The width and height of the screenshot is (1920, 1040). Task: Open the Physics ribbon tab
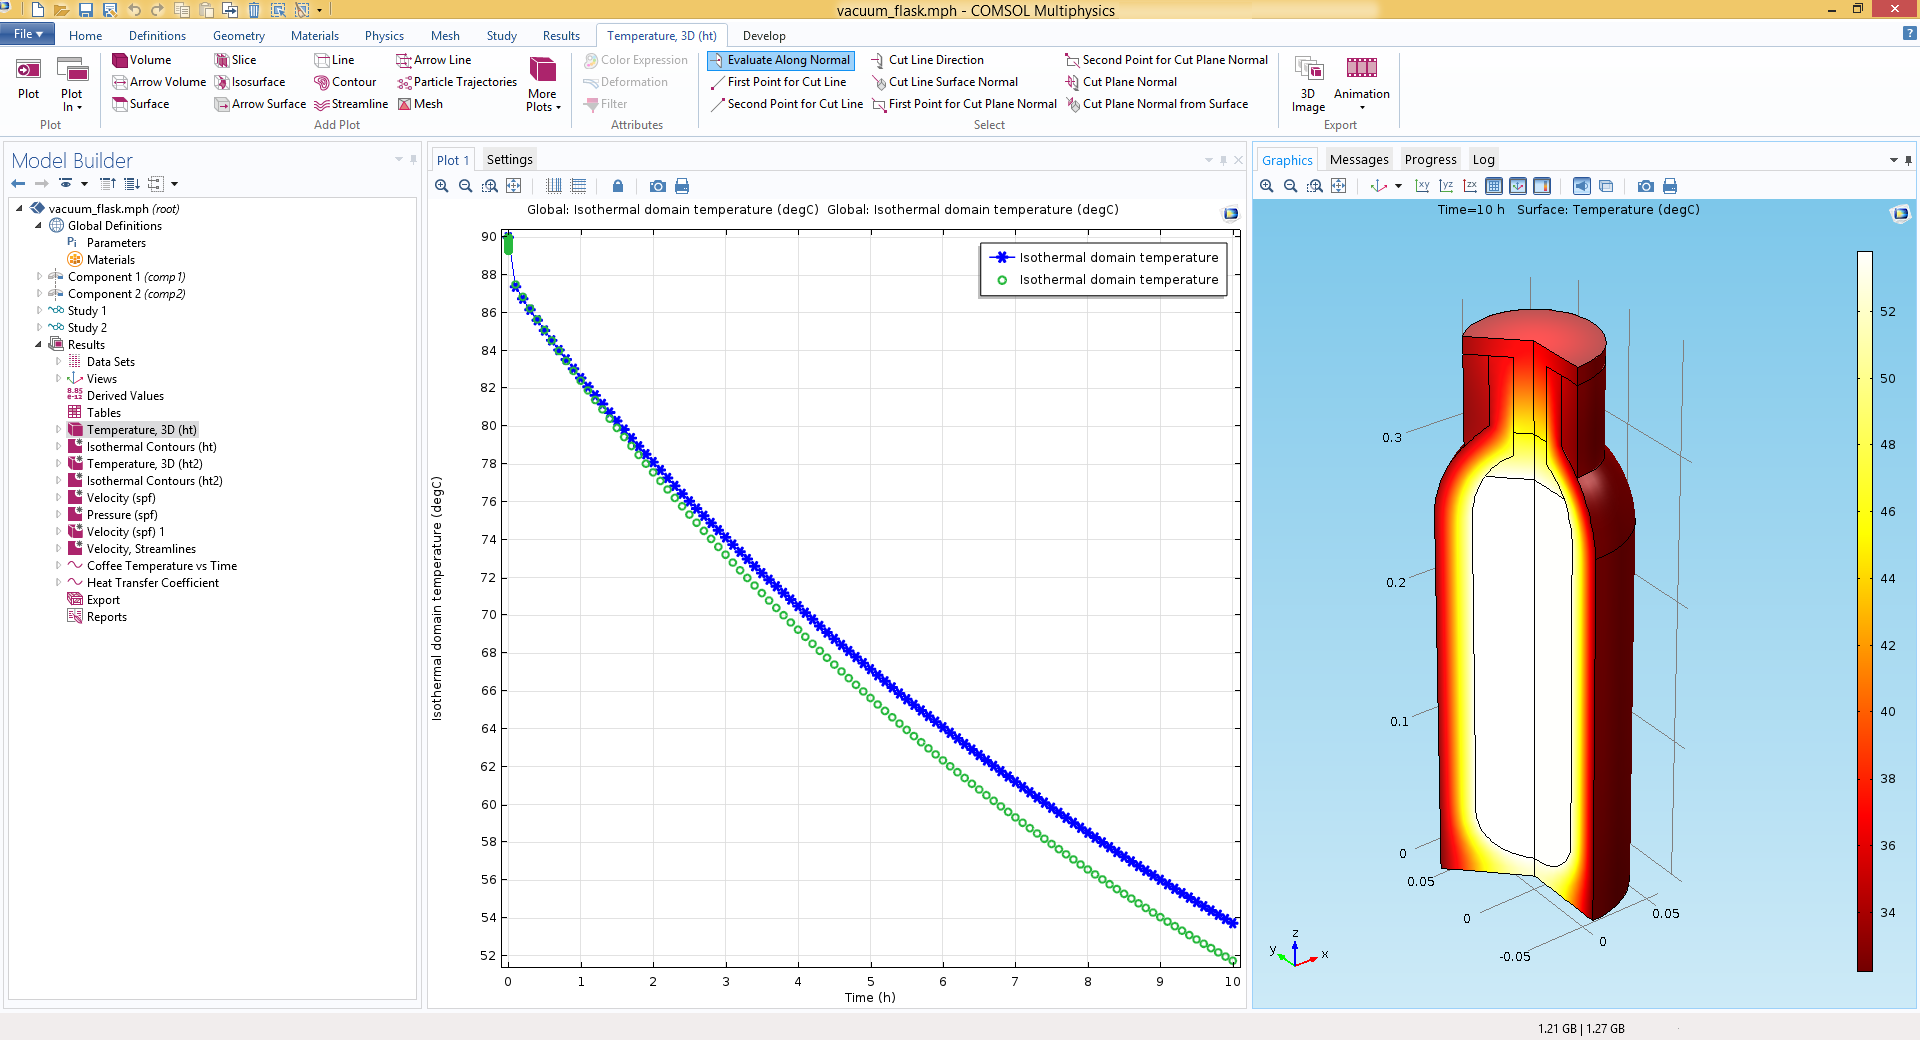pyautogui.click(x=384, y=35)
